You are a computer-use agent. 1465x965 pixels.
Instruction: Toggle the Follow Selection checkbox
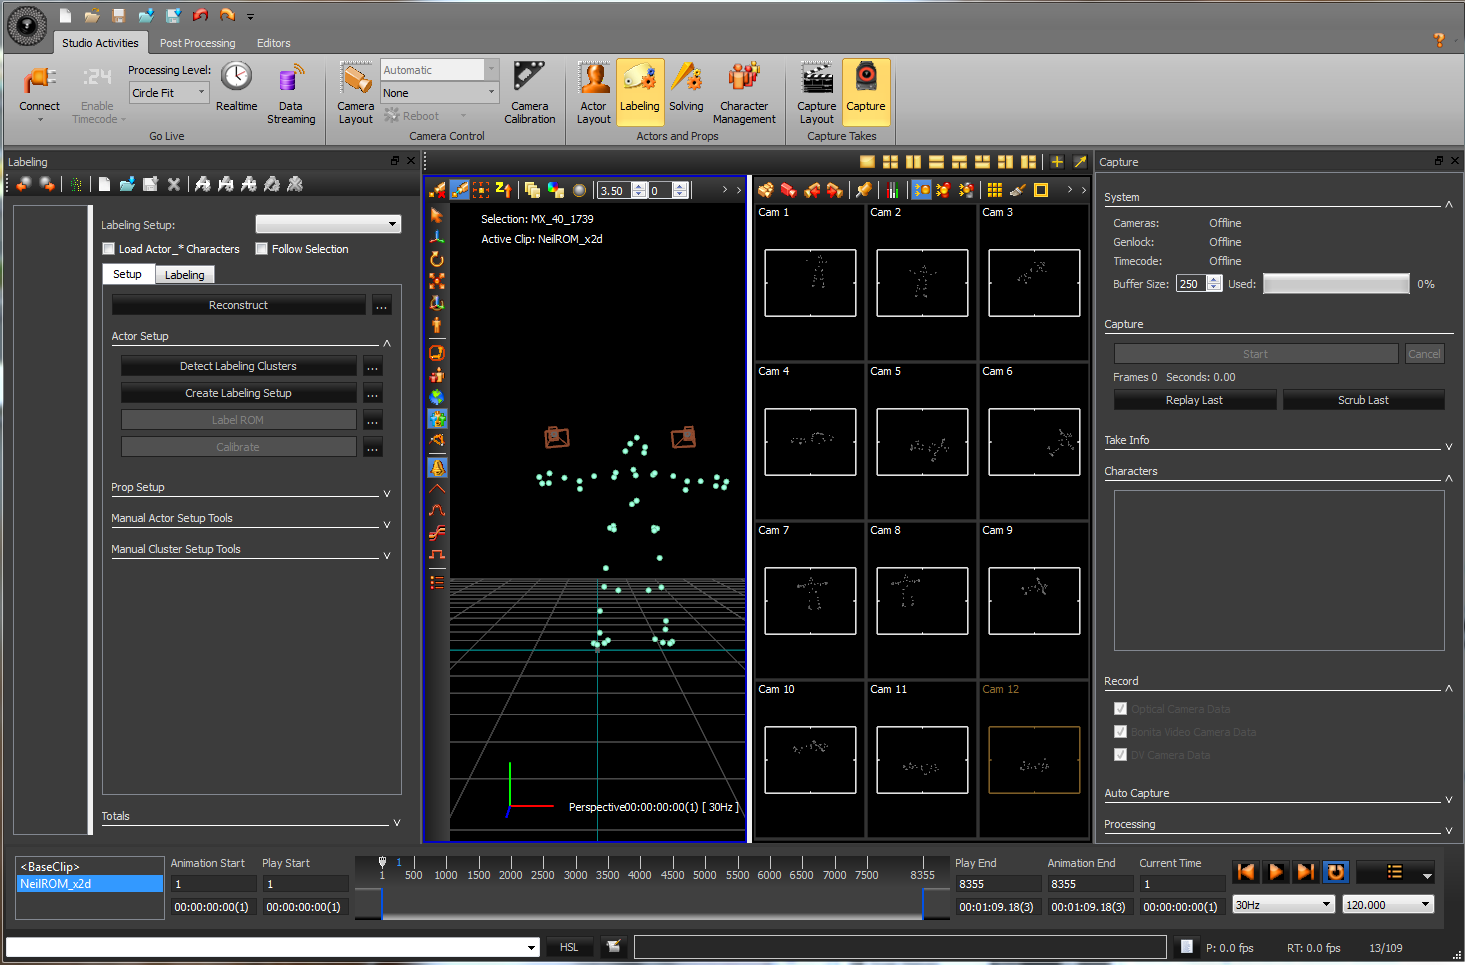pos(262,249)
